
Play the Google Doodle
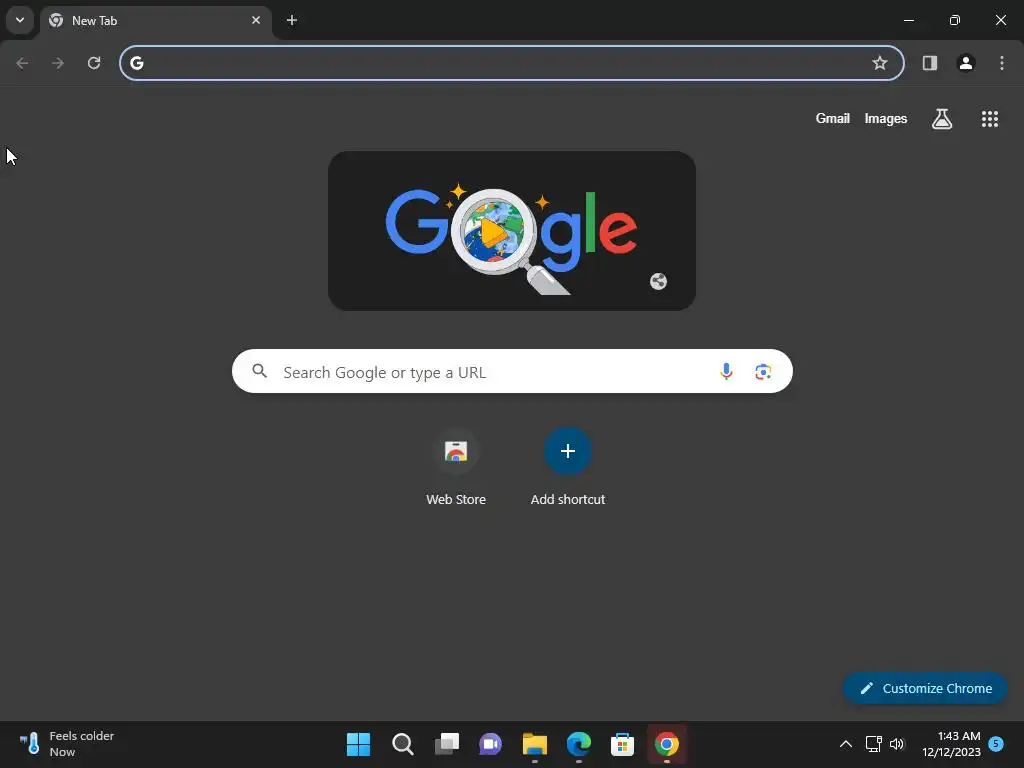tap(493, 231)
